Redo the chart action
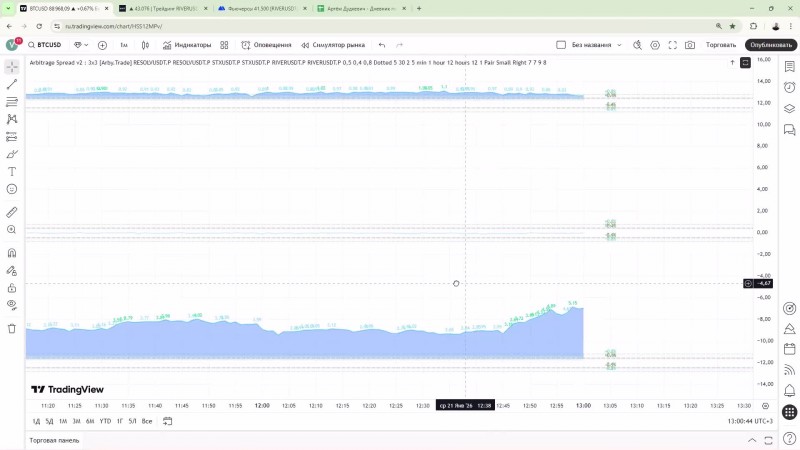Screen dimensions: 800x450 [x=399, y=45]
